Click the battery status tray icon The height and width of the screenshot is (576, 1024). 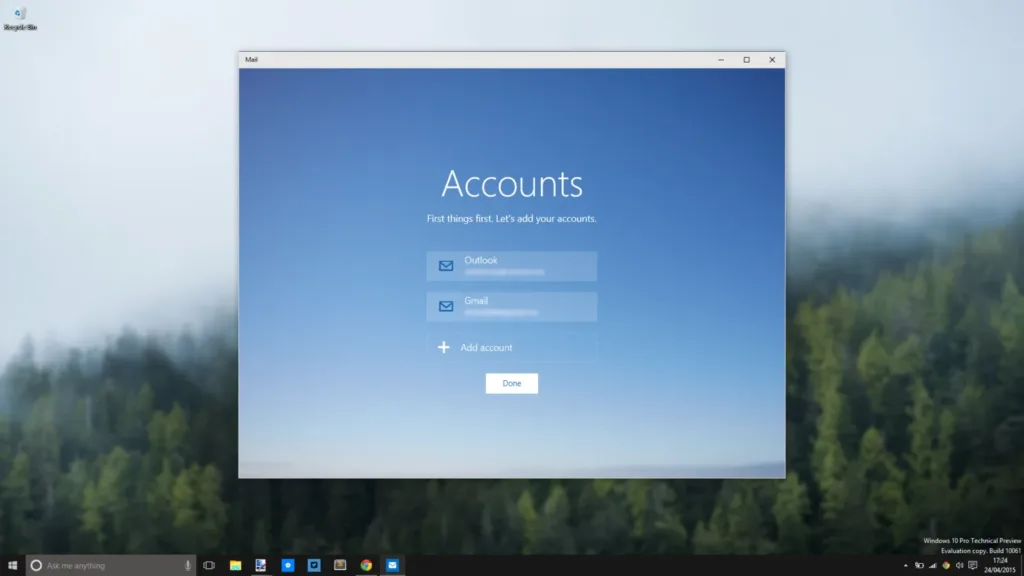tap(919, 566)
